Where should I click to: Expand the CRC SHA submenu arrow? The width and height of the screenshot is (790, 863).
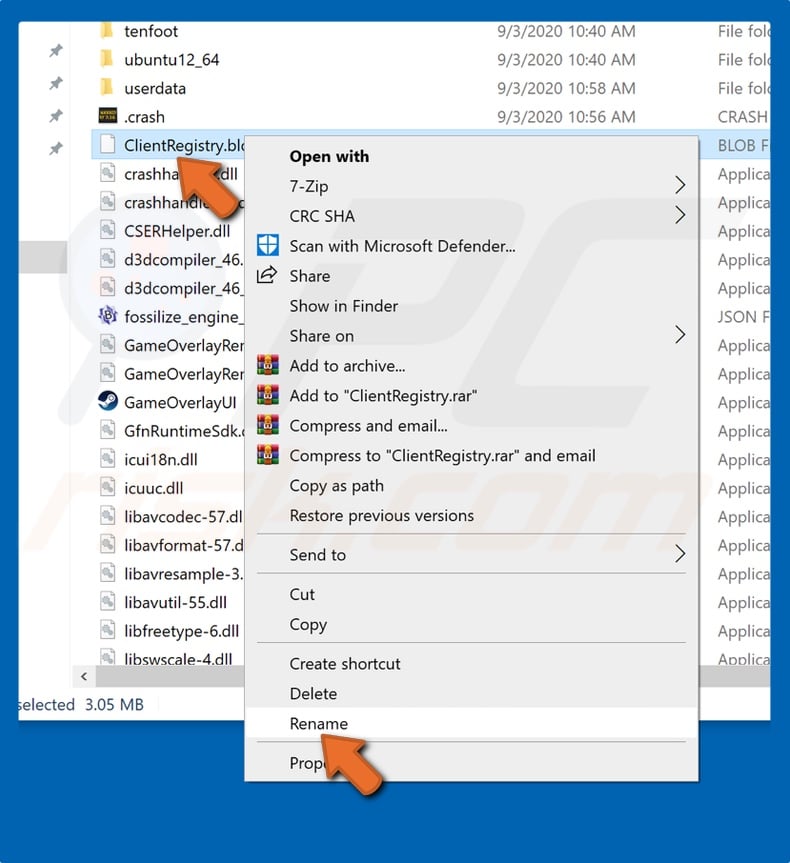pos(680,215)
